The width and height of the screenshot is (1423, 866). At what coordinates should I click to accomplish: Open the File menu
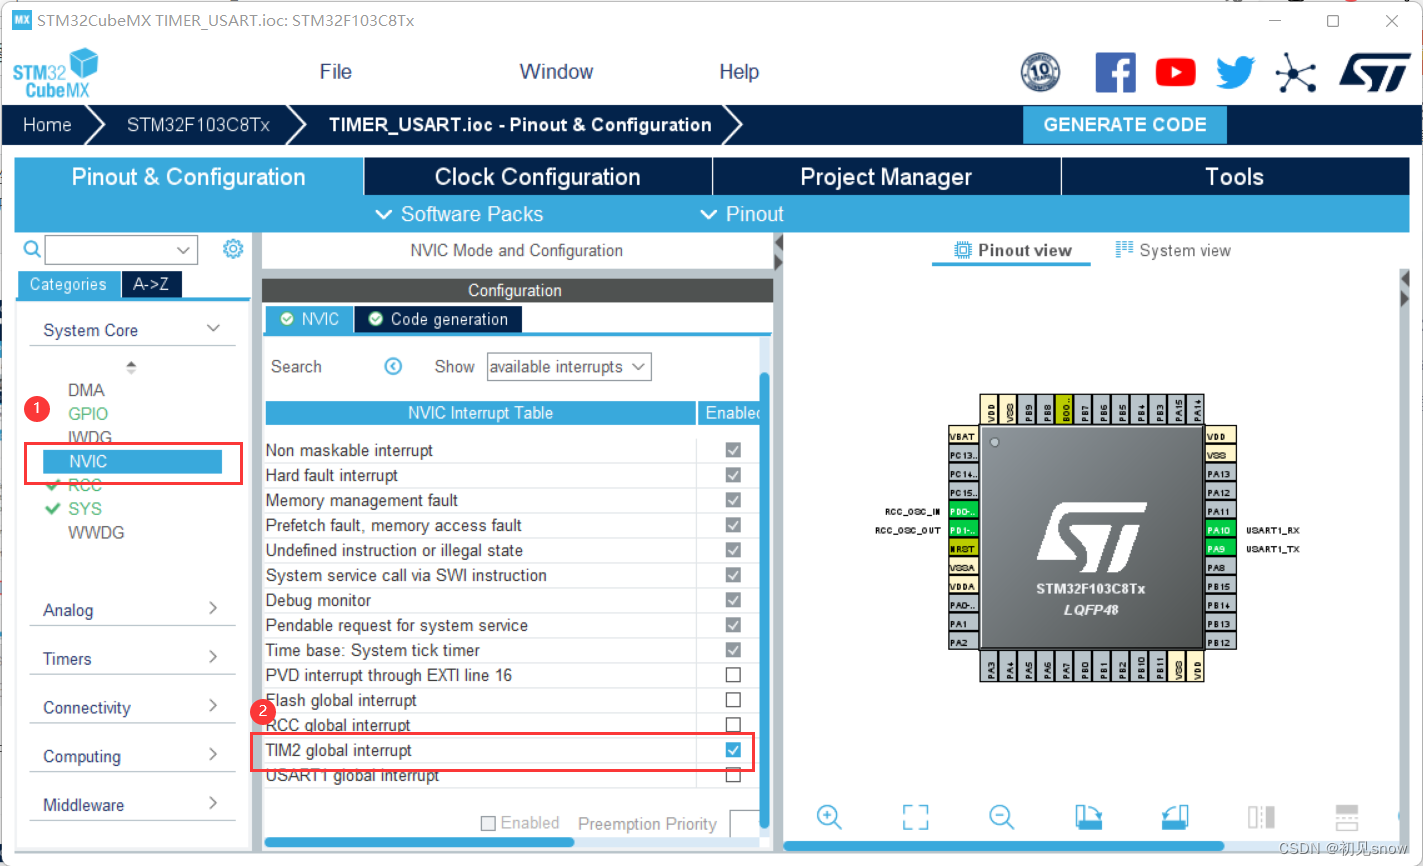click(x=336, y=72)
